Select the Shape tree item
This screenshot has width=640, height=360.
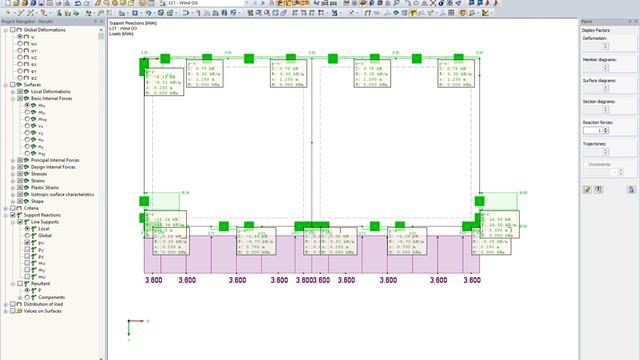click(x=37, y=201)
